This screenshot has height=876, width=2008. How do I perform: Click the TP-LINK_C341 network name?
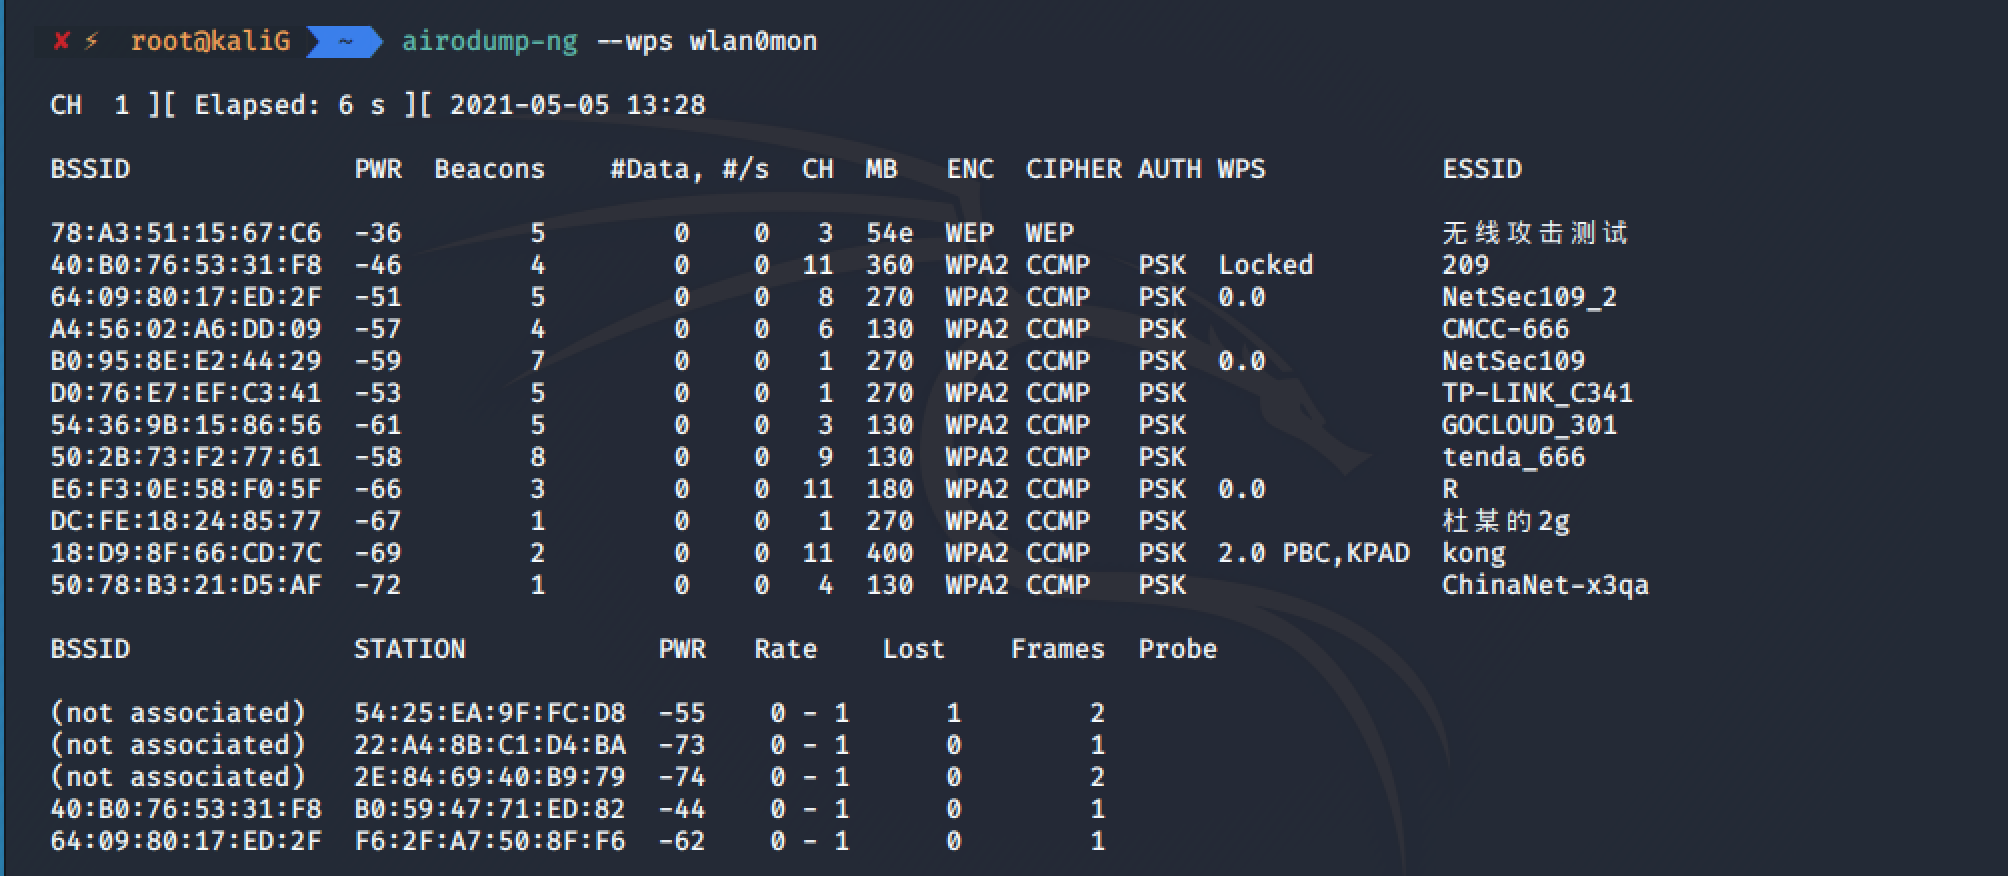1537,393
